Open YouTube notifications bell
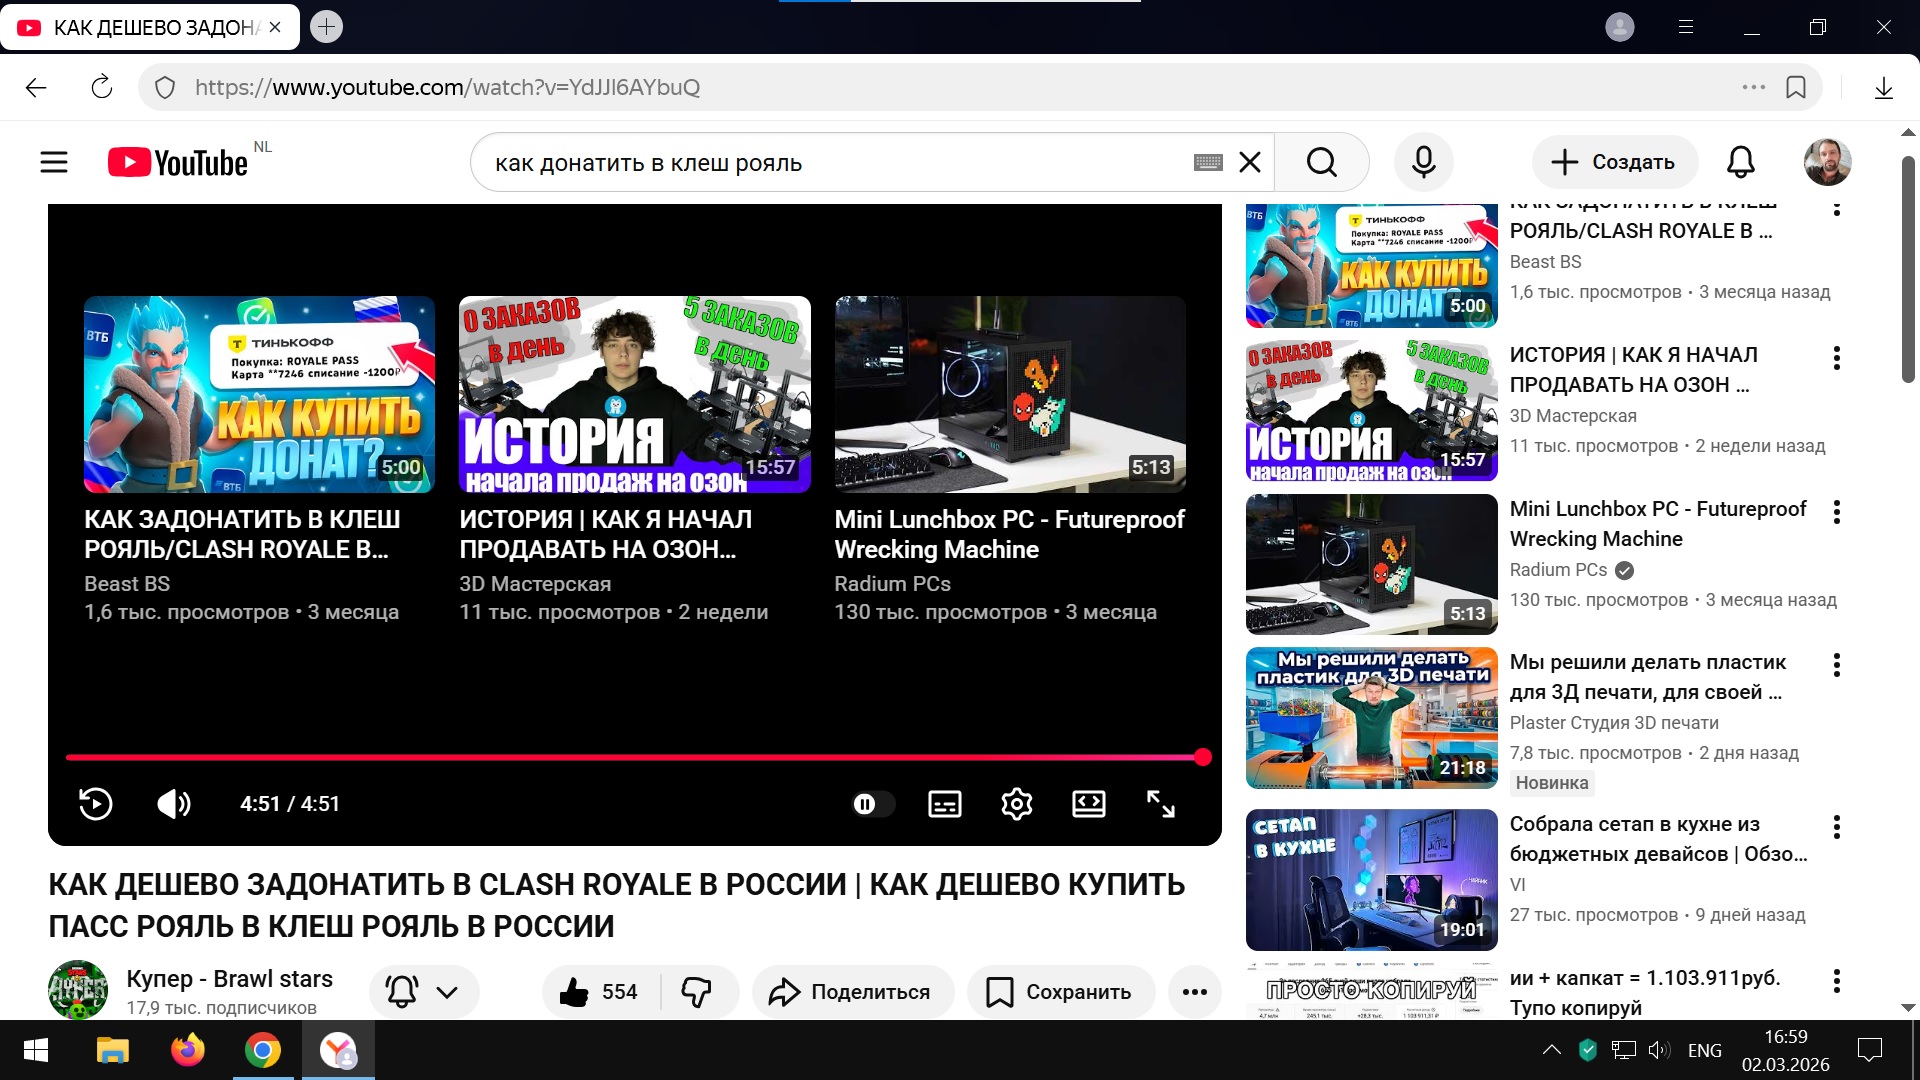This screenshot has width=1920, height=1080. click(x=1740, y=162)
